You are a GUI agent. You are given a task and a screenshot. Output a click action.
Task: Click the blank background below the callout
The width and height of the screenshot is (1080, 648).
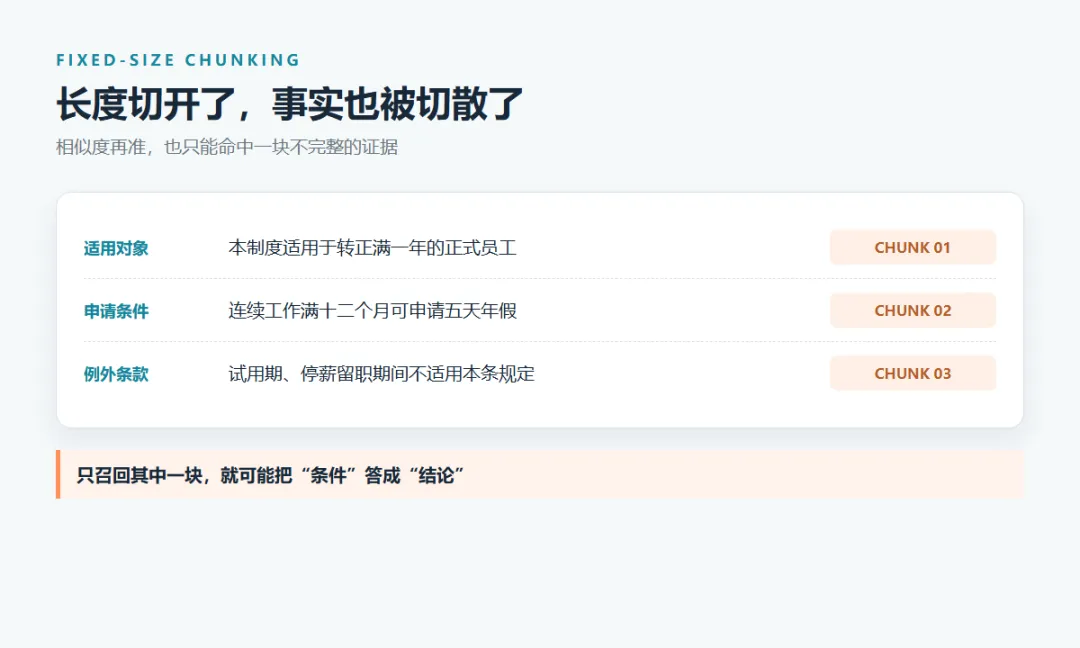540,572
